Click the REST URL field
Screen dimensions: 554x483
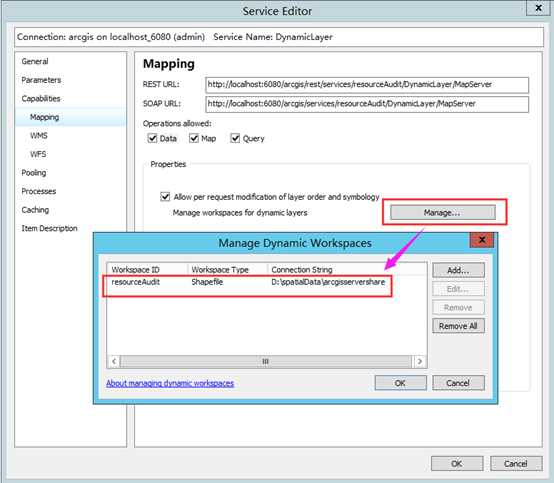tap(367, 85)
